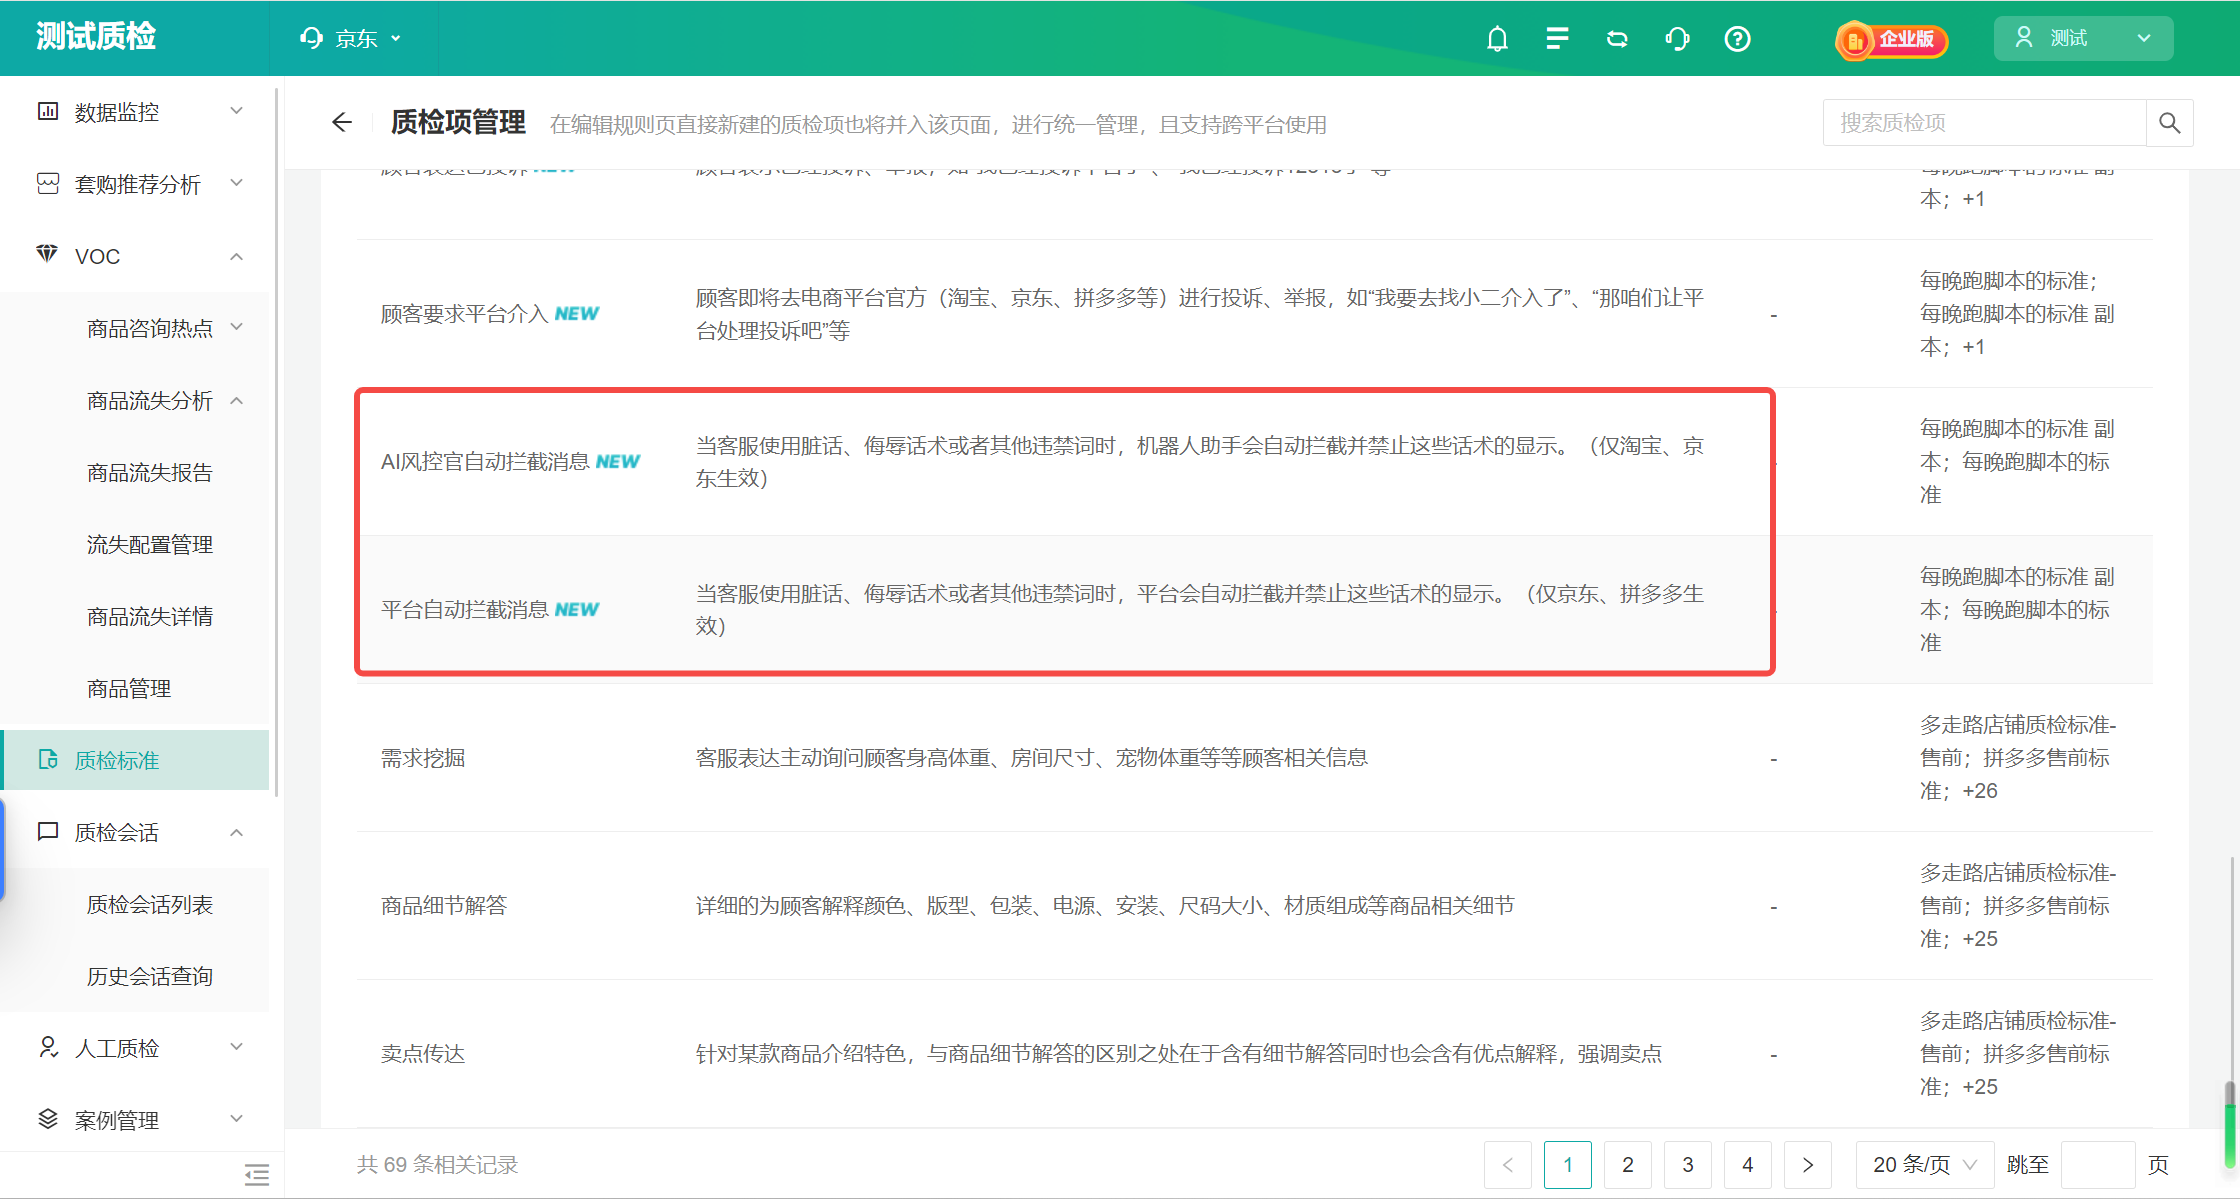
Task: Open 流失配置管理 in the sidebar
Action: [149, 545]
